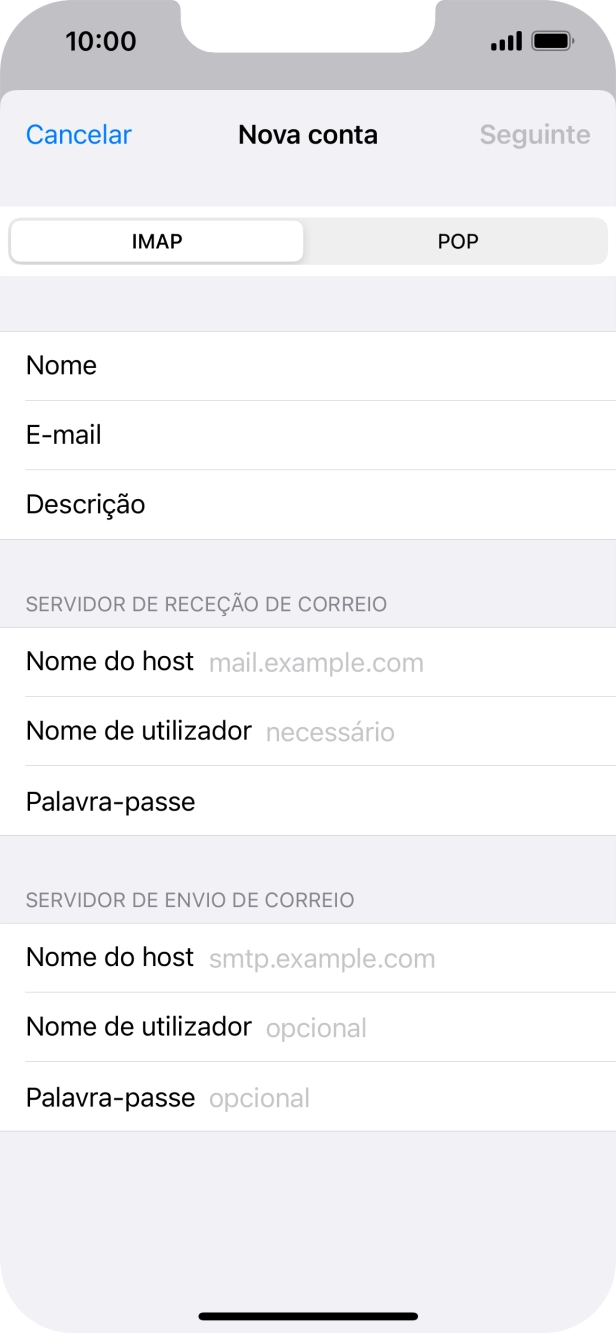Viewport: 616px width, 1333px height.
Task: Tap the battery indicator icon
Action: point(549,41)
